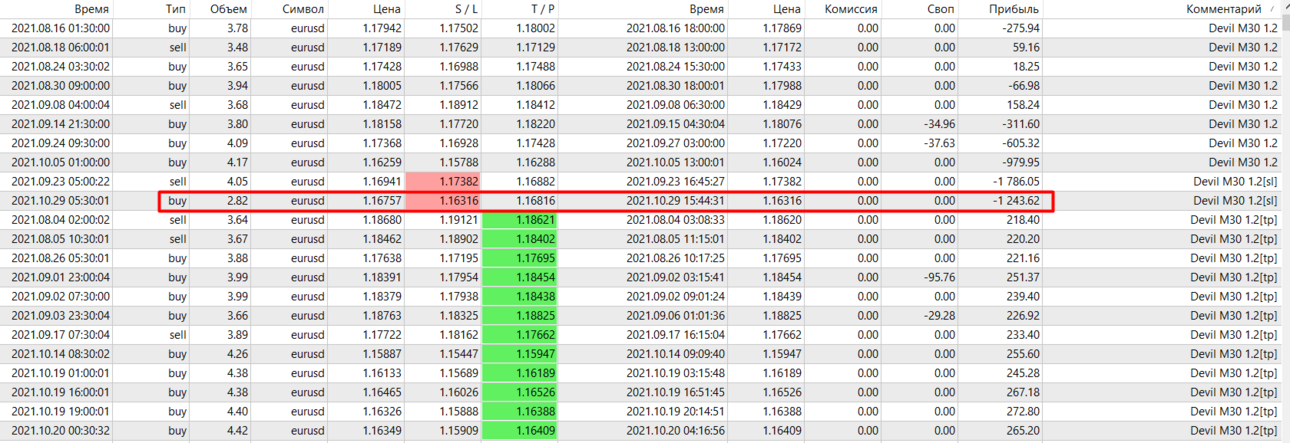Select the profit value -275.94
This screenshot has width=1290, height=443.
[1020, 29]
